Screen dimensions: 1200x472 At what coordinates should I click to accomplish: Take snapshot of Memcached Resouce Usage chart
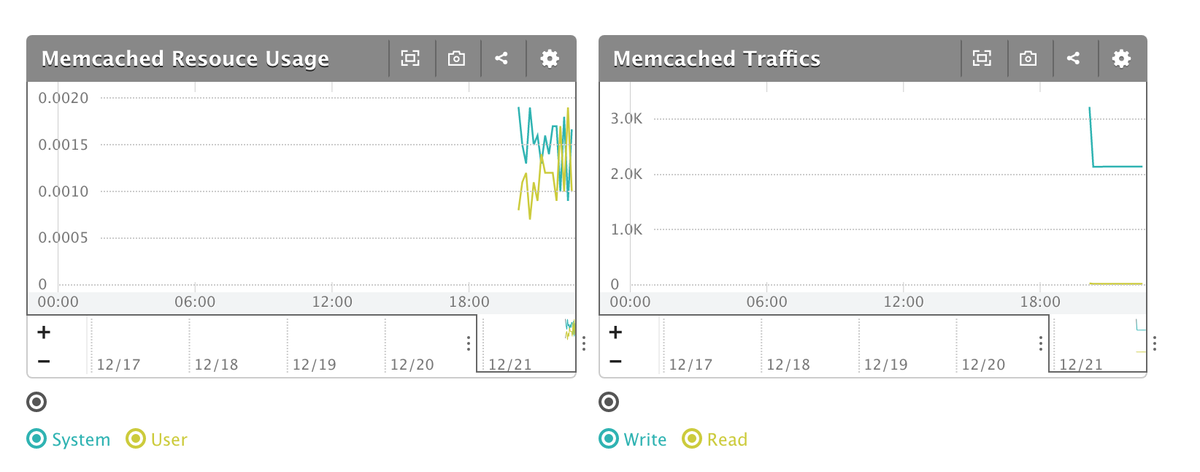pyautogui.click(x=456, y=59)
